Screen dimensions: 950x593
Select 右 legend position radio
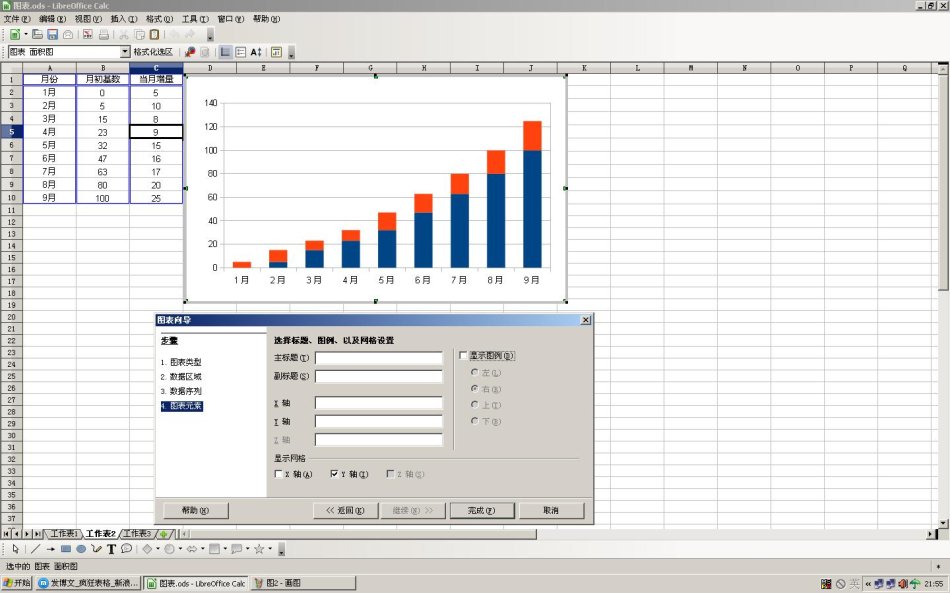[474, 388]
